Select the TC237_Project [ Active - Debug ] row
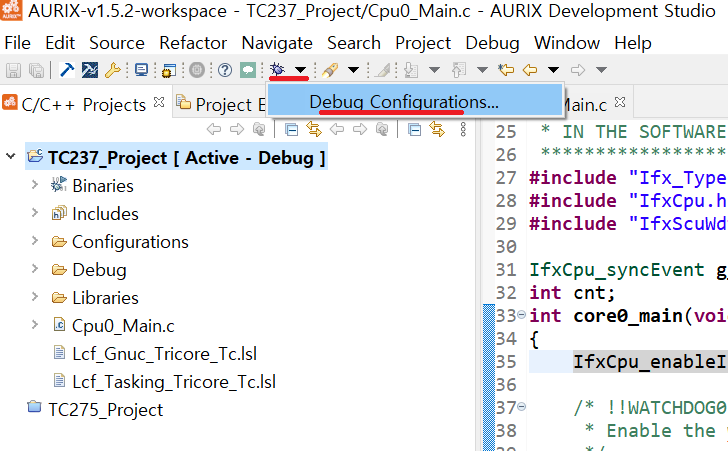Image resolution: width=728 pixels, height=451 pixels. click(x=176, y=157)
